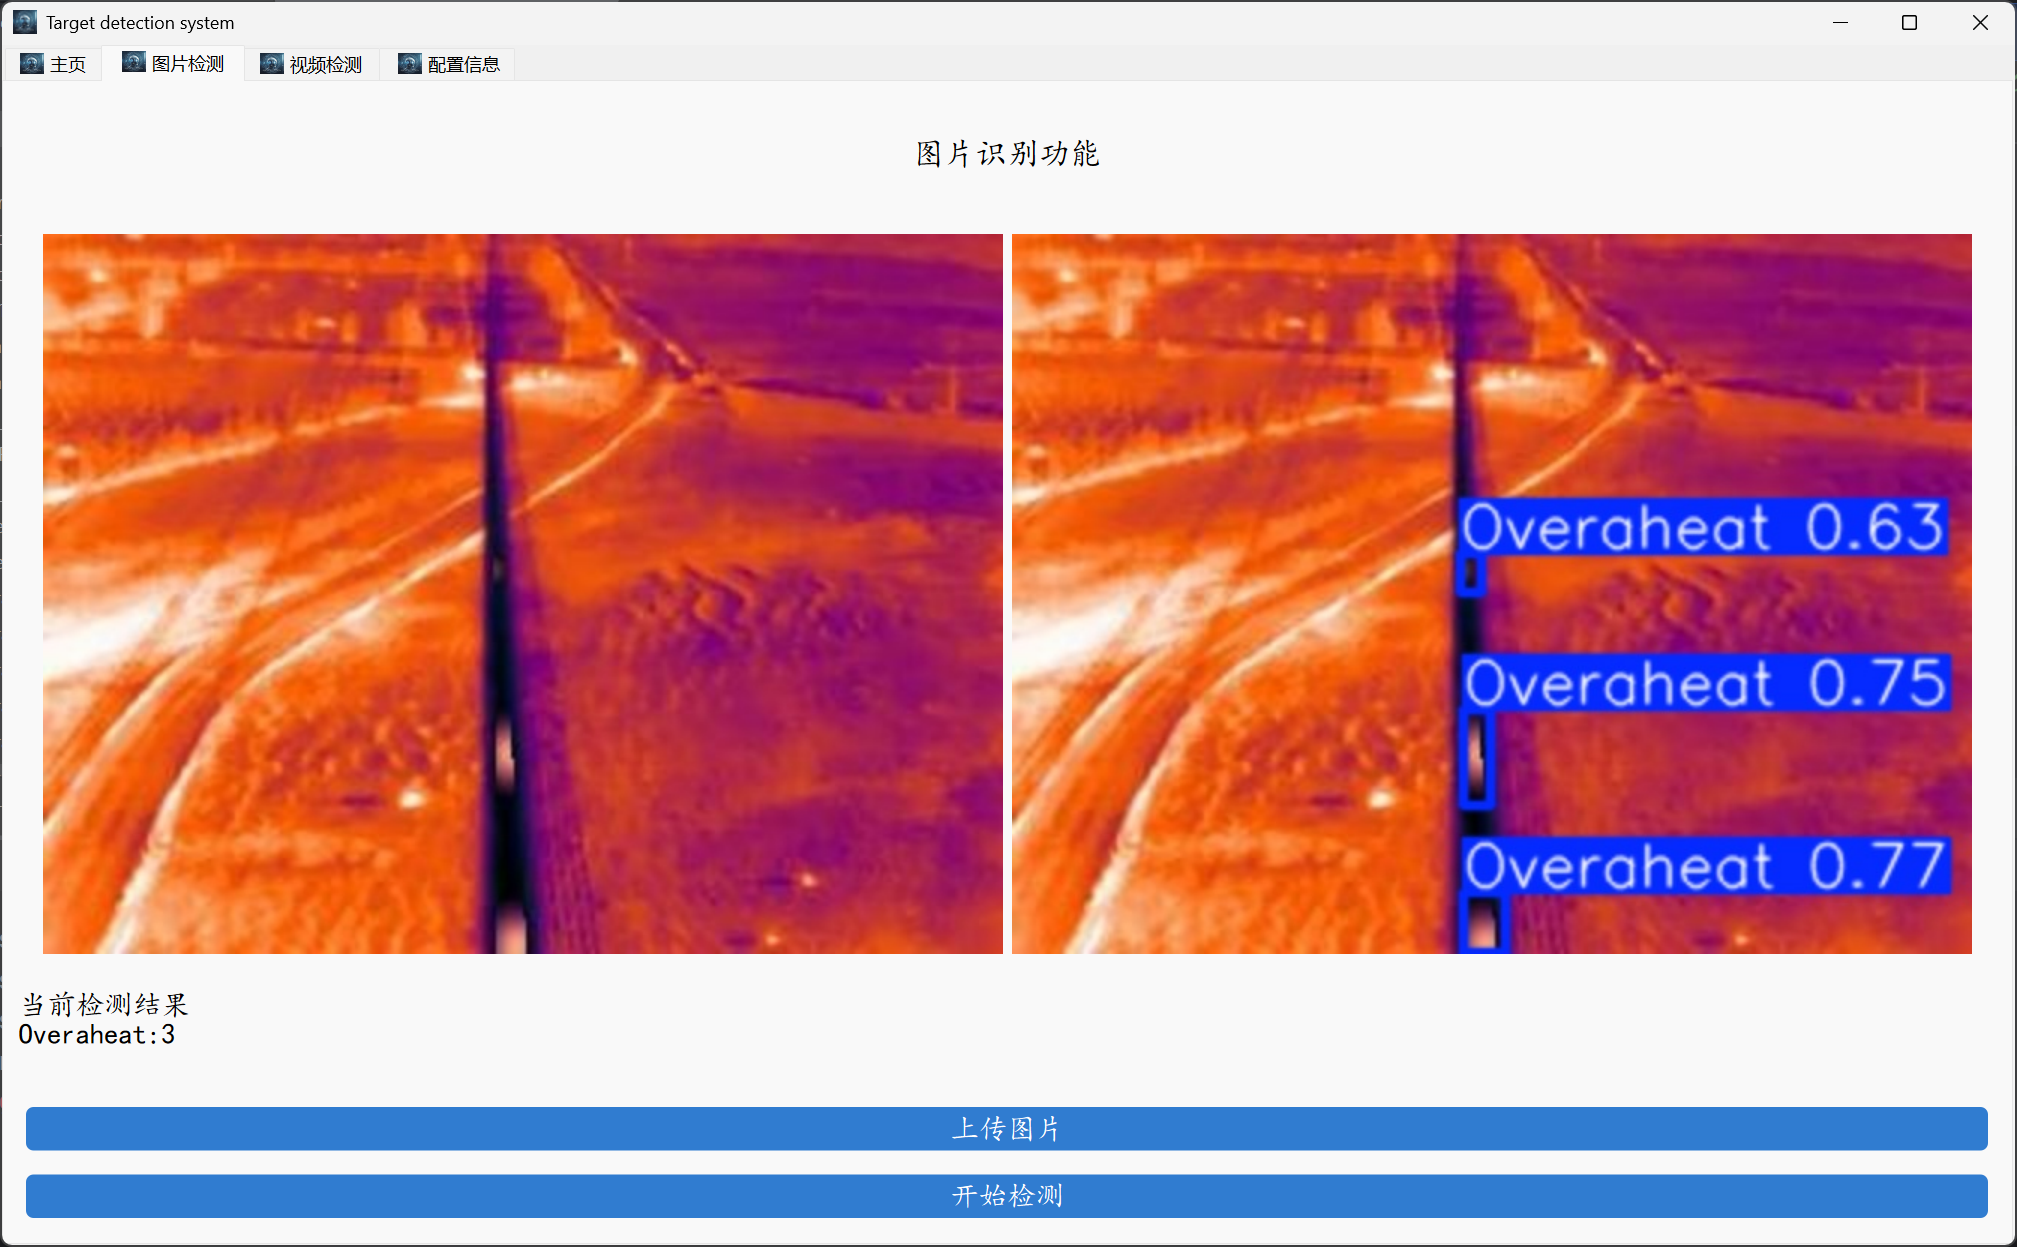The width and height of the screenshot is (2017, 1247).
Task: Open the 主页 home tab
Action: point(68,65)
